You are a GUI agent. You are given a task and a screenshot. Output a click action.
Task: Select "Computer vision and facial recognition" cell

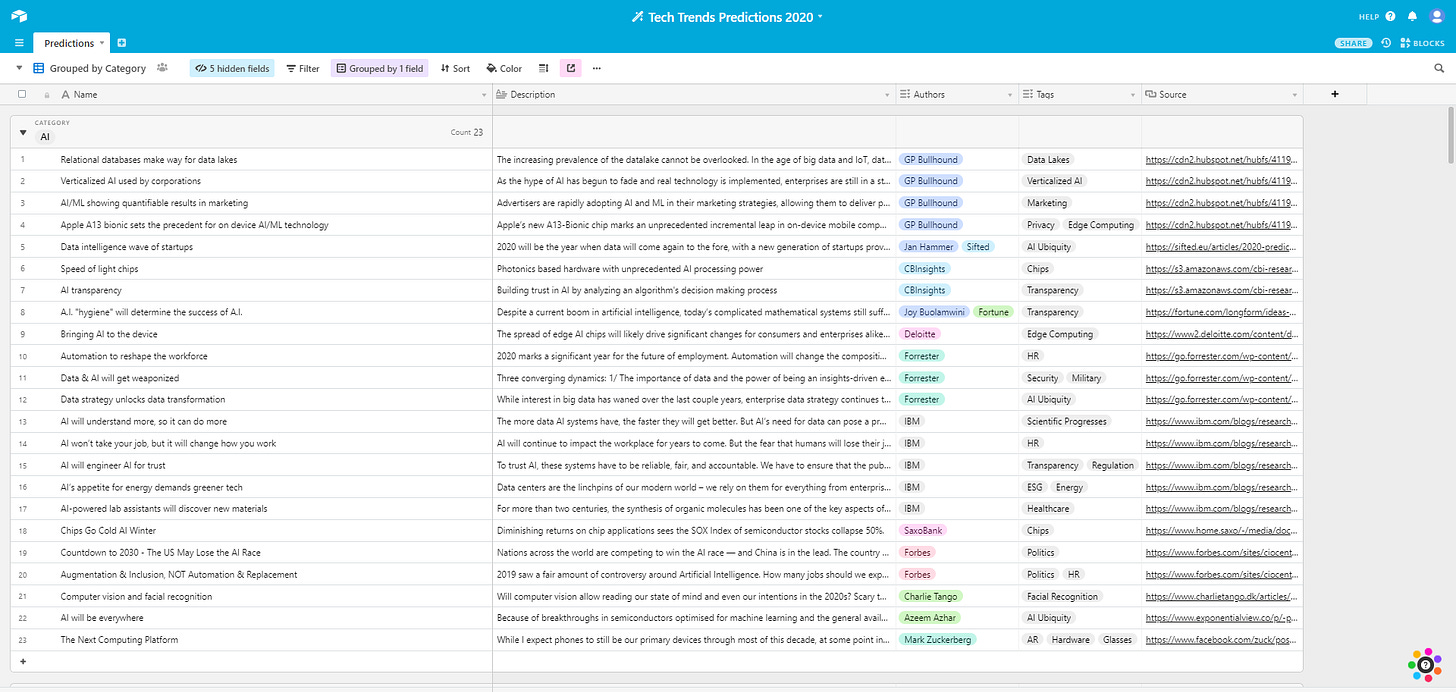(251, 596)
